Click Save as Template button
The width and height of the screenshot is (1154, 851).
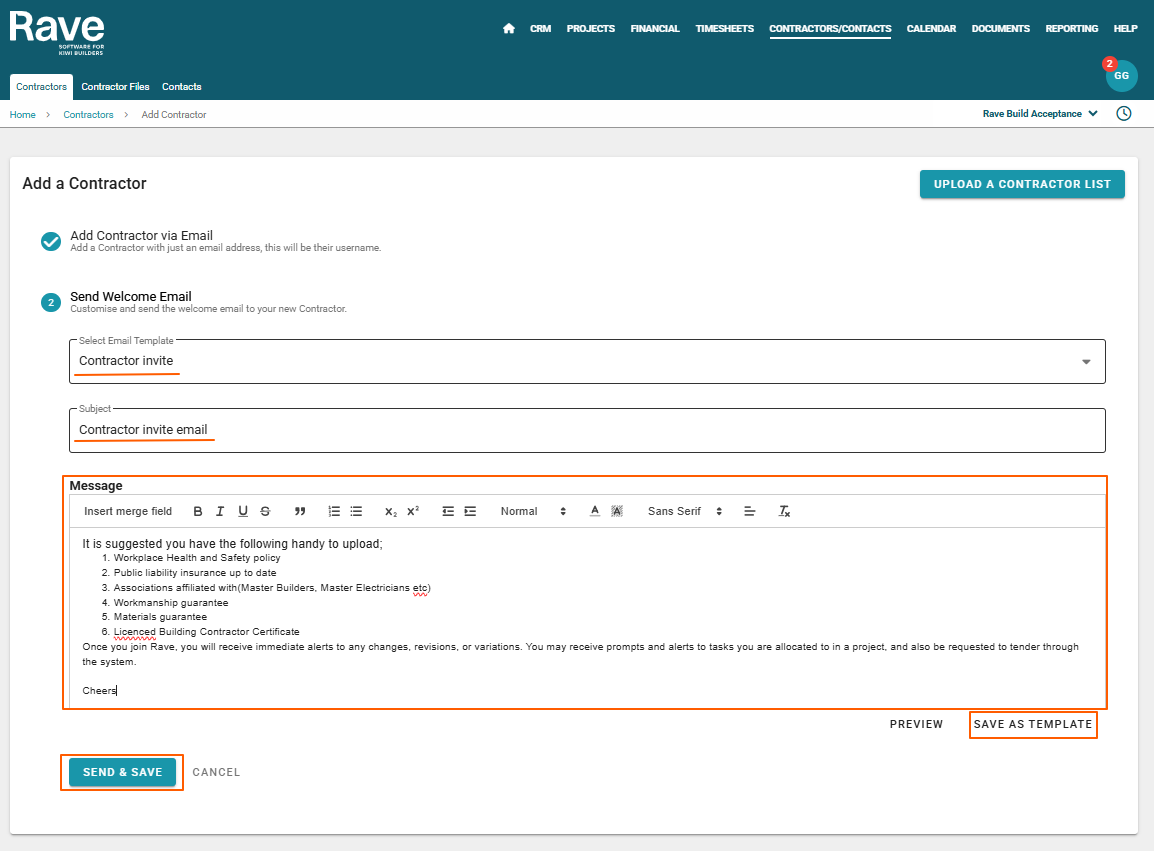click(1033, 724)
